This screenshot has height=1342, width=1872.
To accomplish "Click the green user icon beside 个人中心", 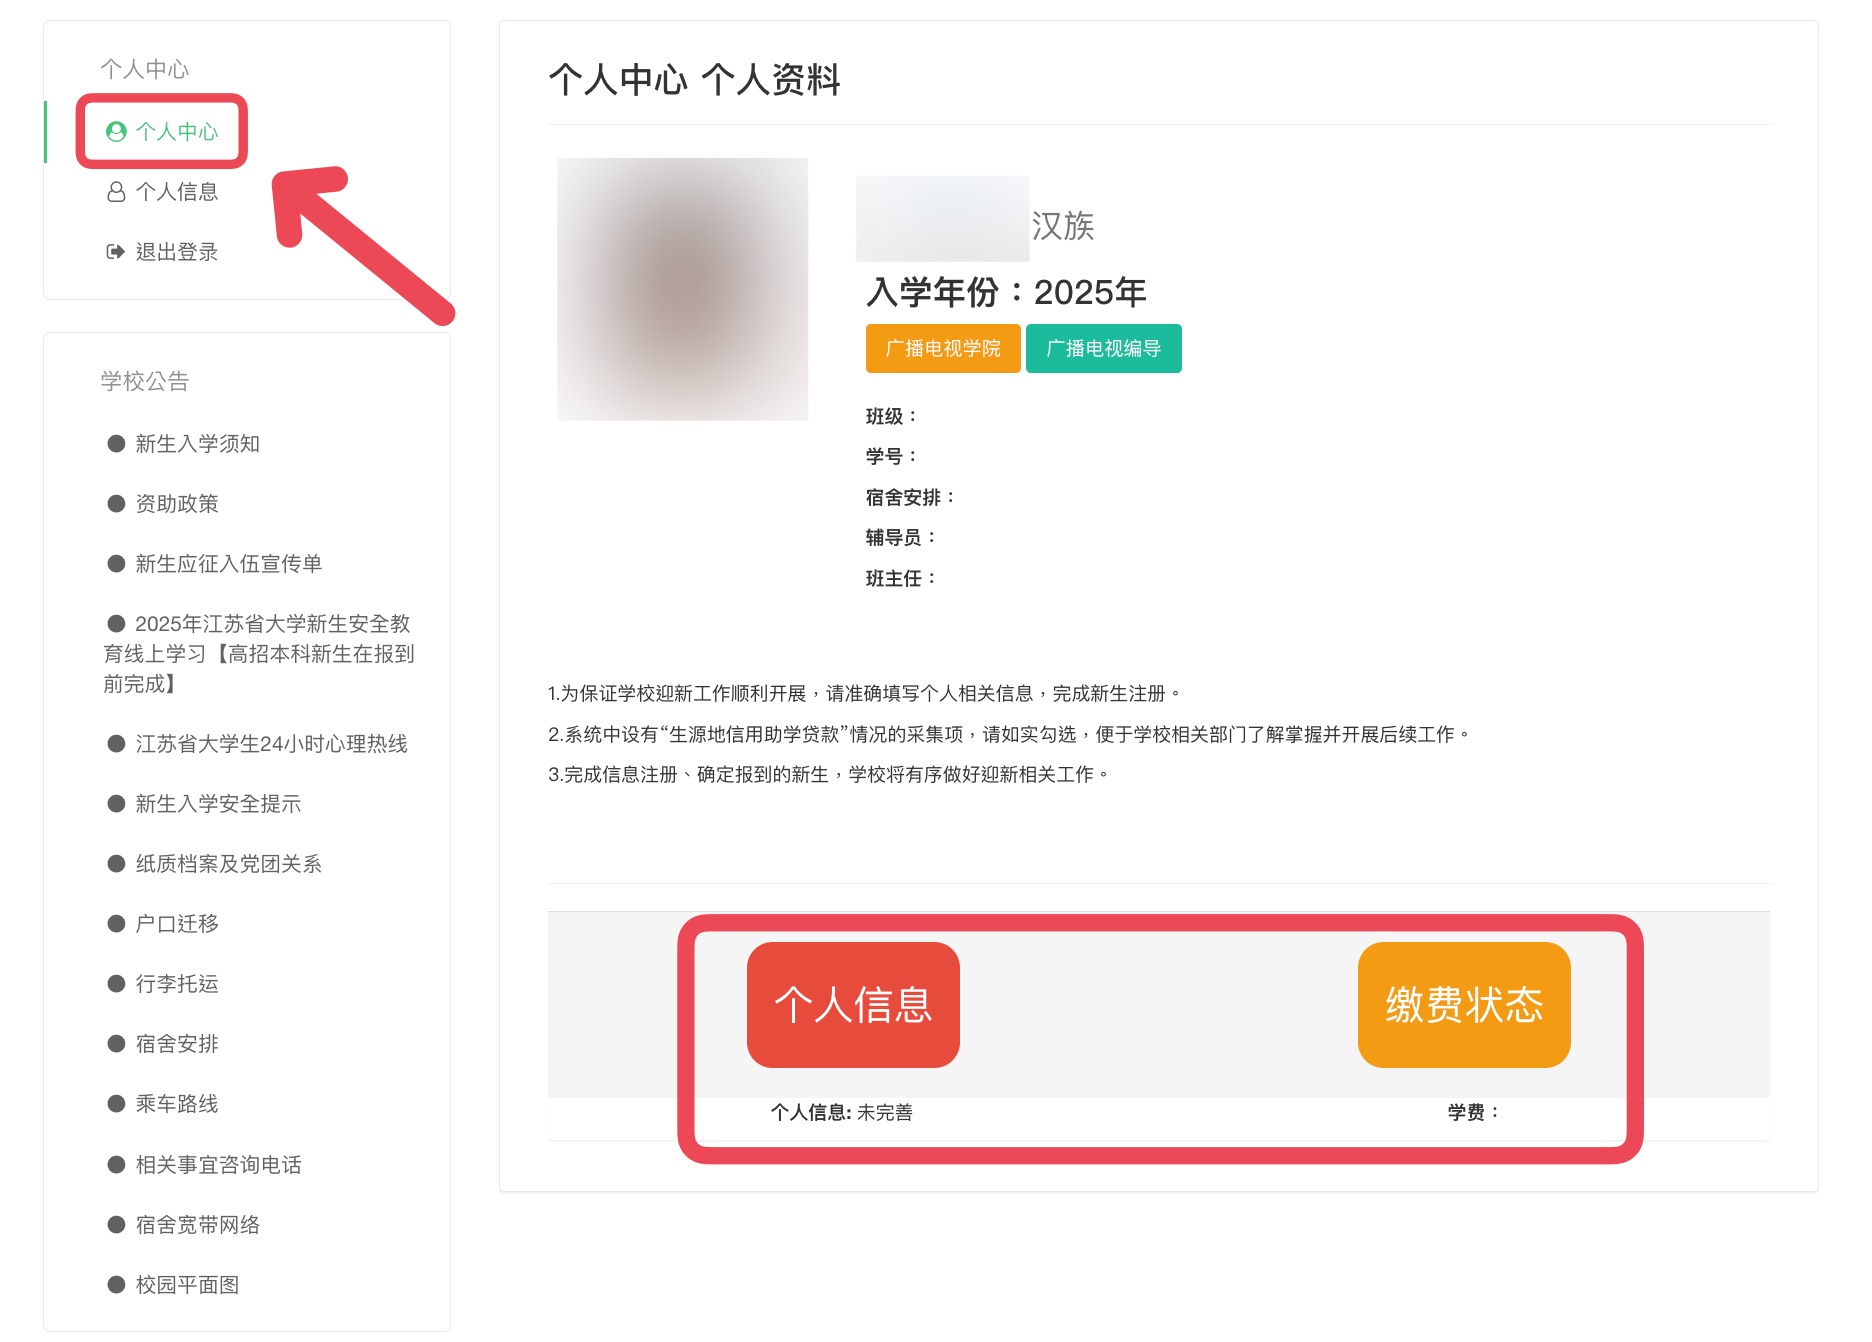I will pos(116,132).
